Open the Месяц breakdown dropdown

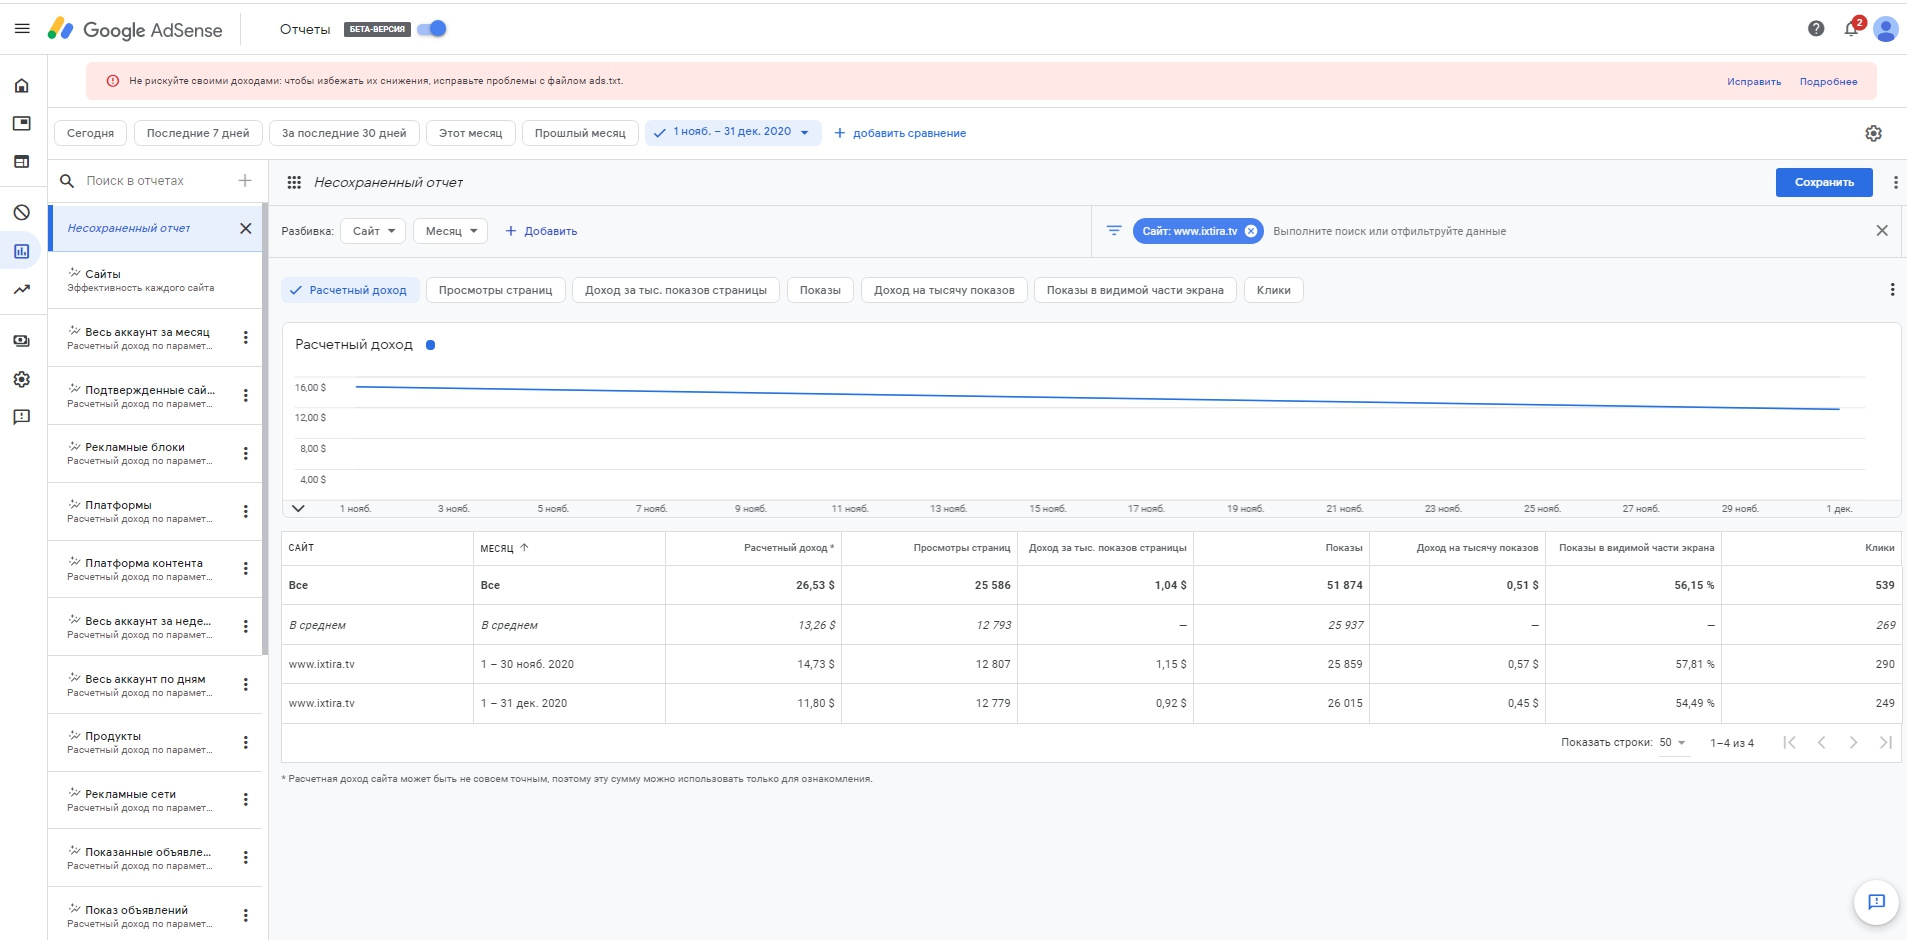(450, 231)
